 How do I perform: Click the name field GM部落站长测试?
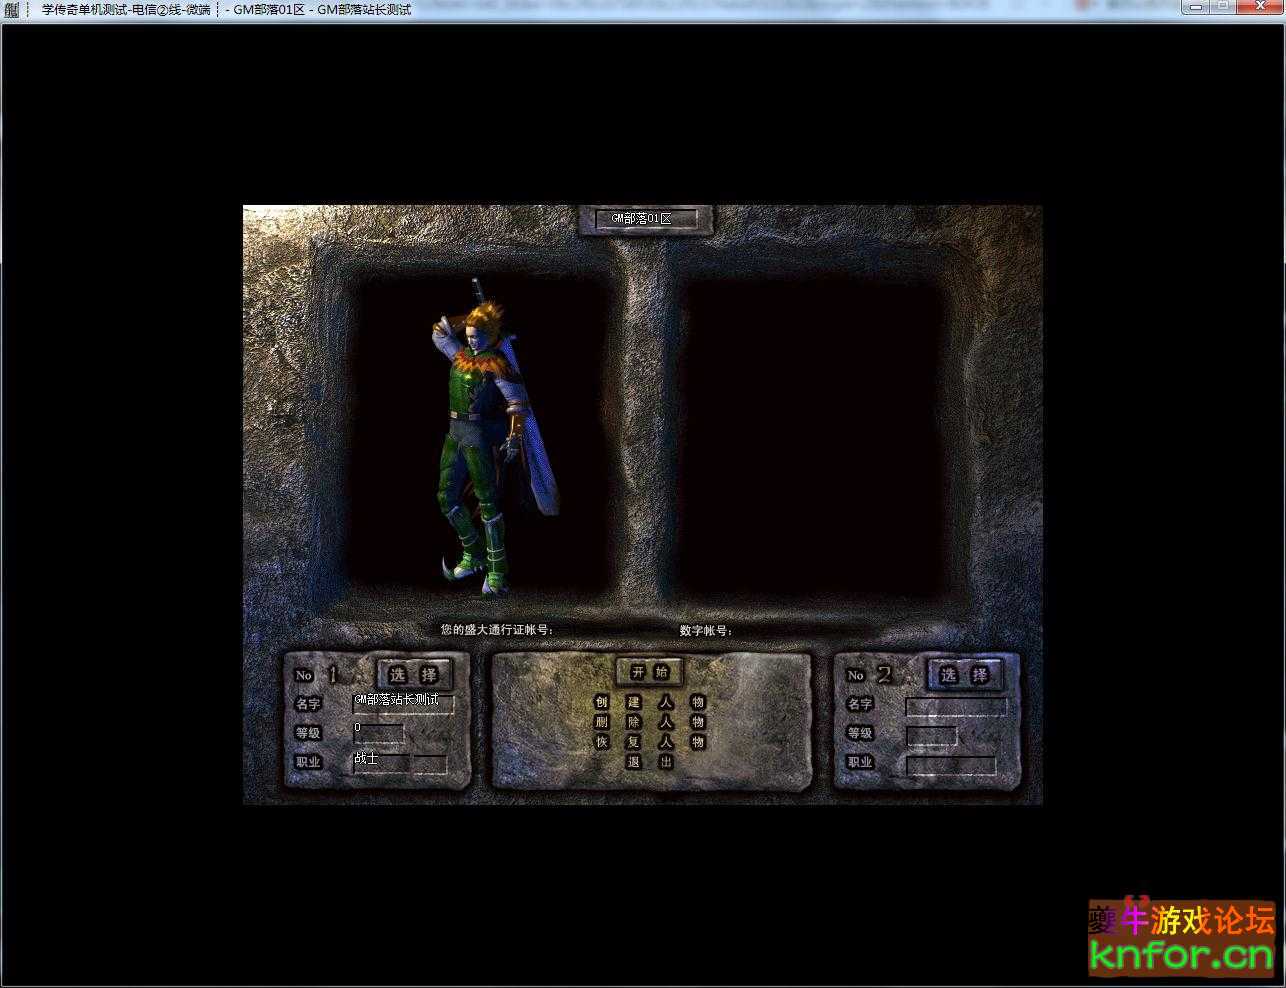click(x=403, y=703)
